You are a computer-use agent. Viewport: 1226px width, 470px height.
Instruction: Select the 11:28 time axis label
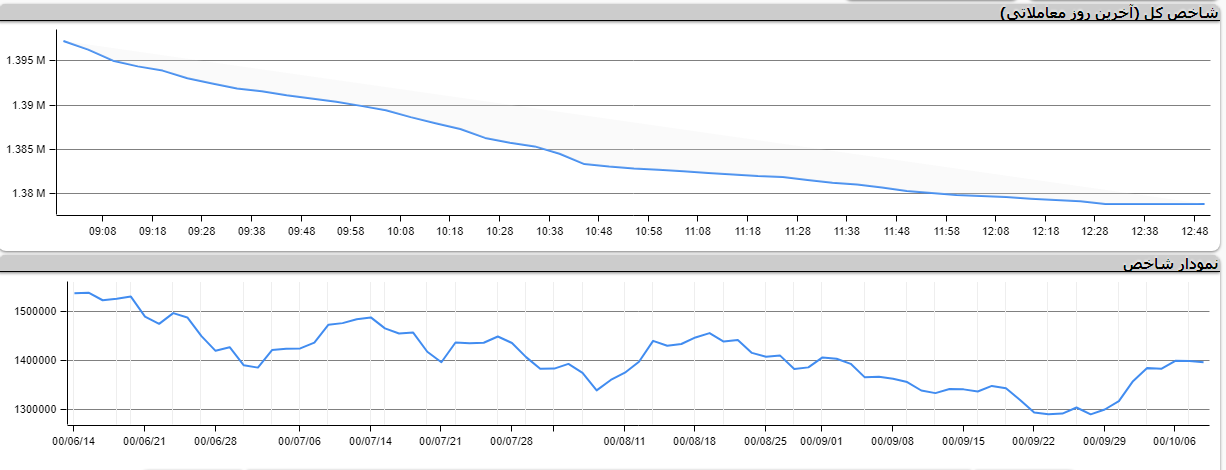pyautogui.click(x=797, y=231)
